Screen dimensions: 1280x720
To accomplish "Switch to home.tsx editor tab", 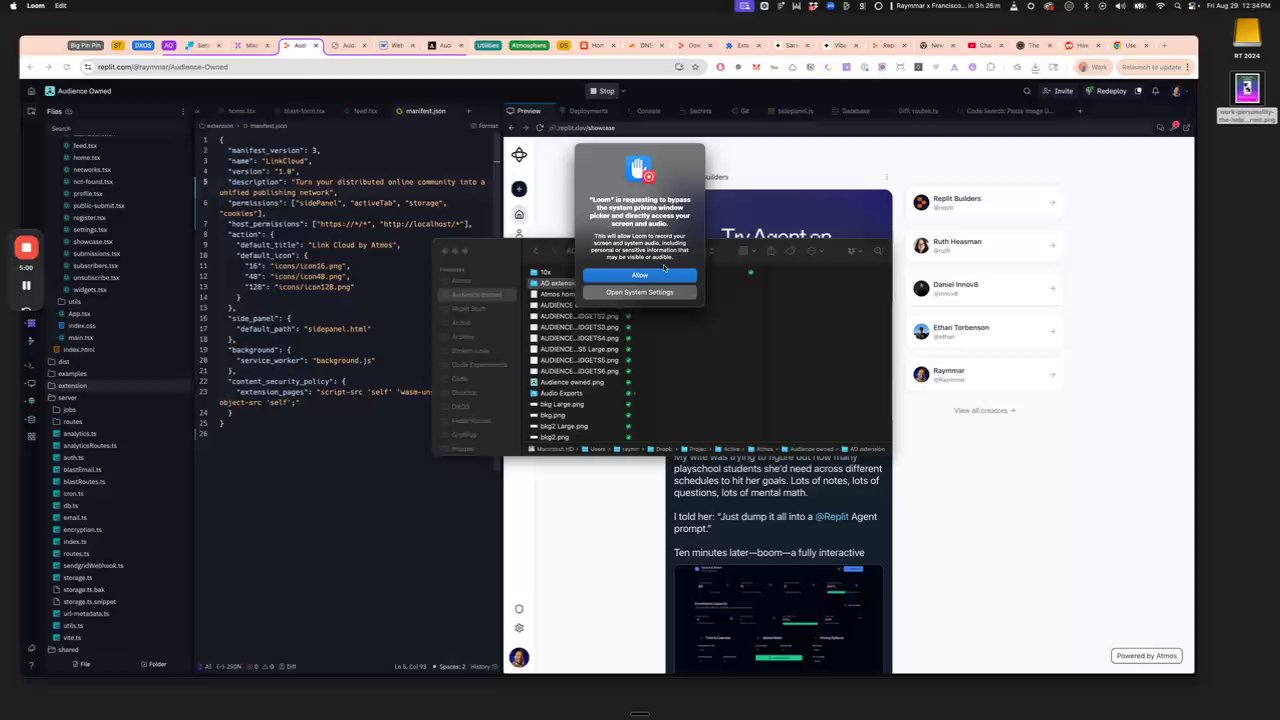I will [241, 111].
